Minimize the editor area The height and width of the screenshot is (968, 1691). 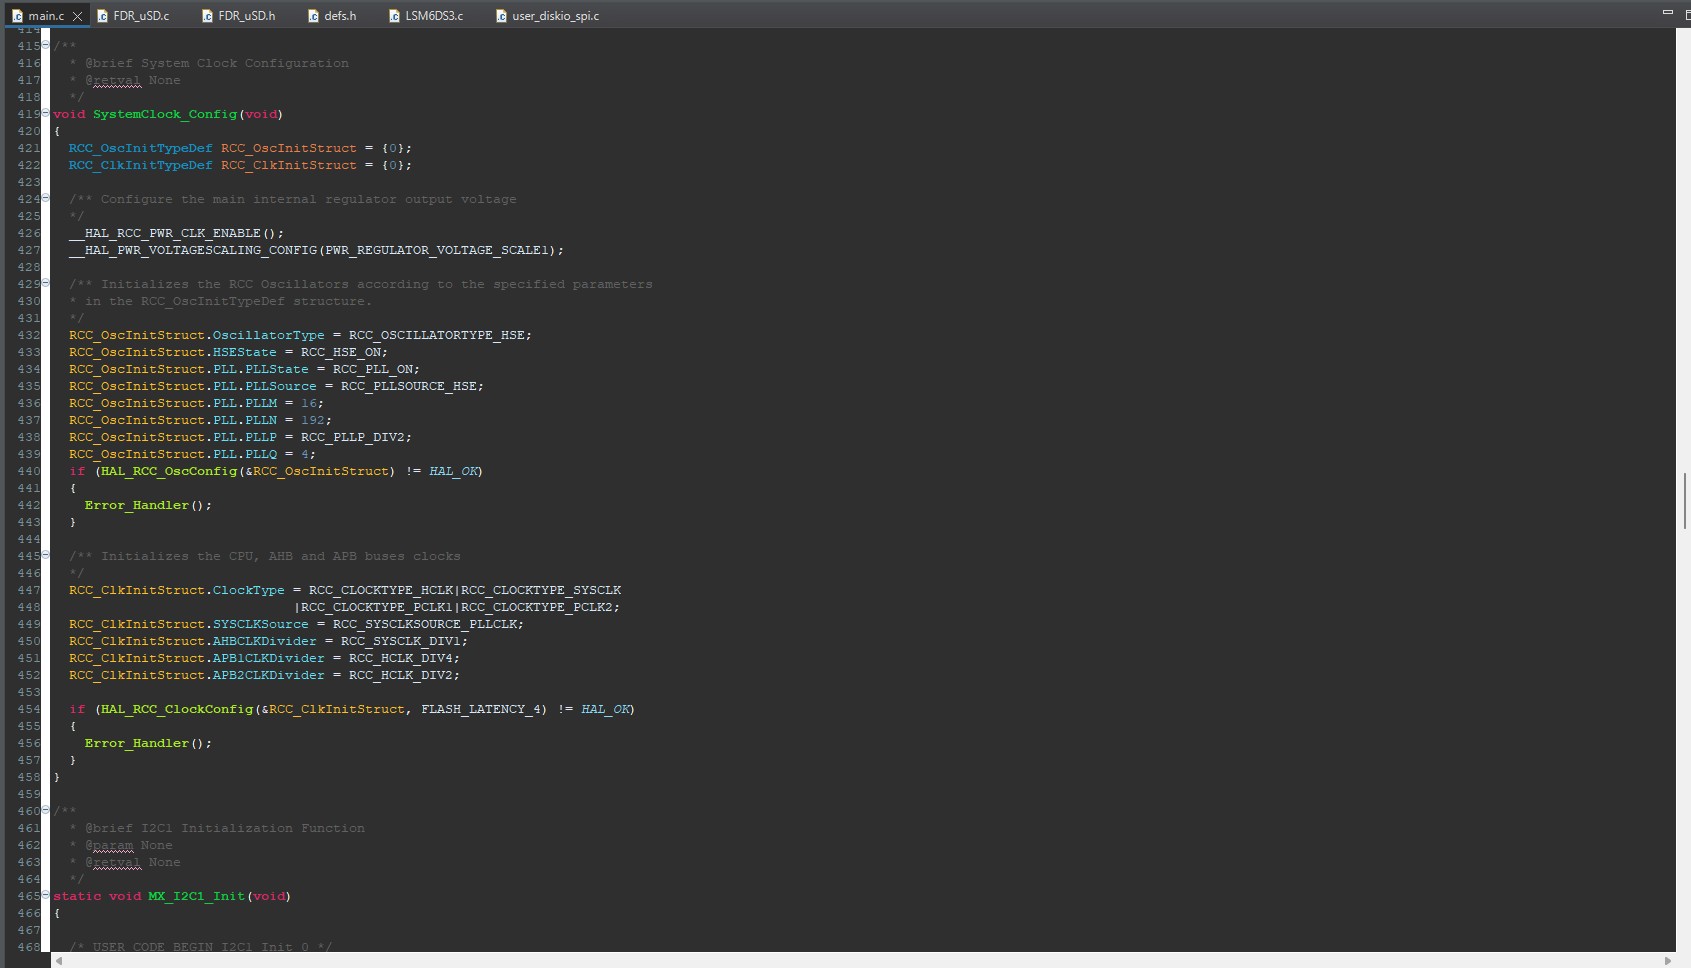pyautogui.click(x=1667, y=12)
